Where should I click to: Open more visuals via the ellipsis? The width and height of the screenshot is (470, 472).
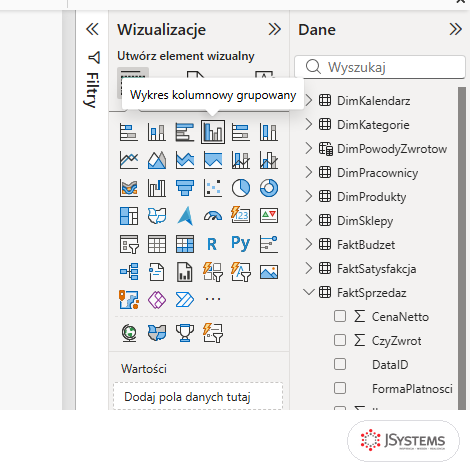click(x=213, y=299)
